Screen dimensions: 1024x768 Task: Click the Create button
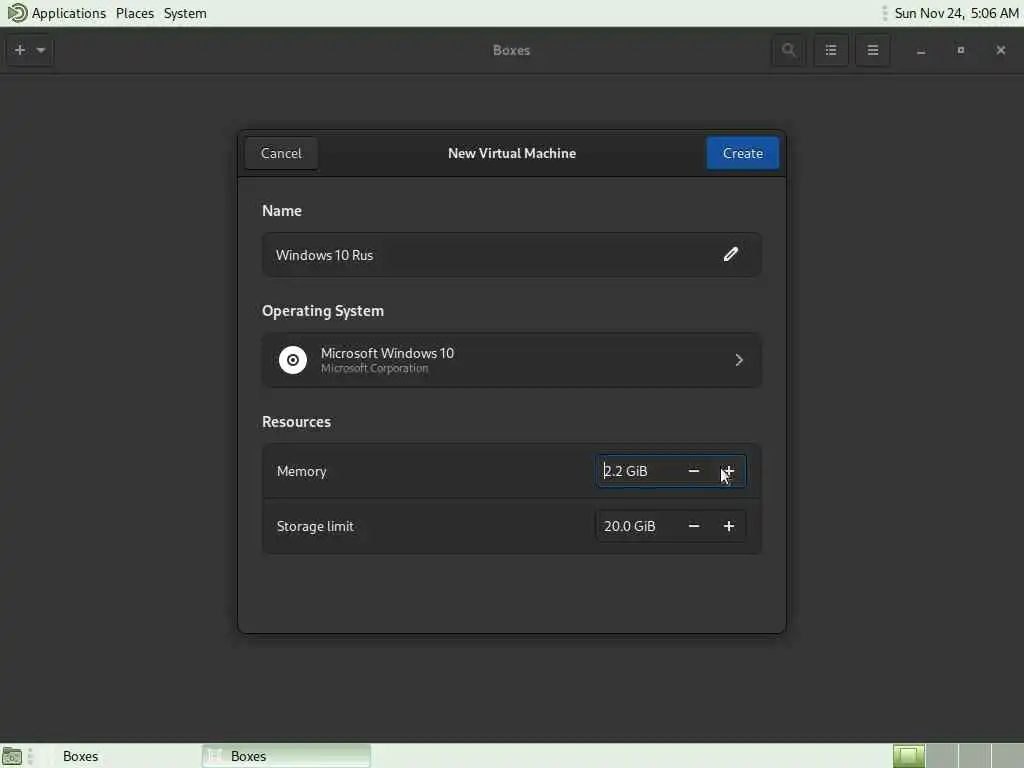(743, 153)
